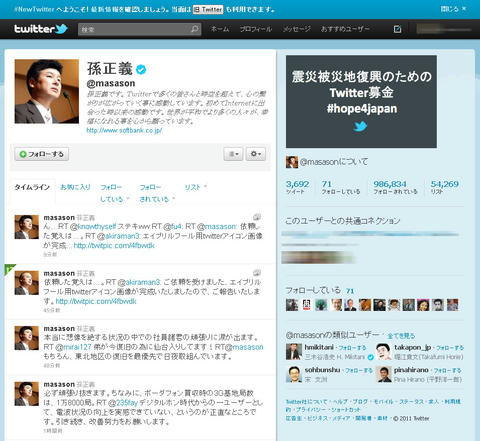Click the reply icon on second tweet

click(x=257, y=273)
